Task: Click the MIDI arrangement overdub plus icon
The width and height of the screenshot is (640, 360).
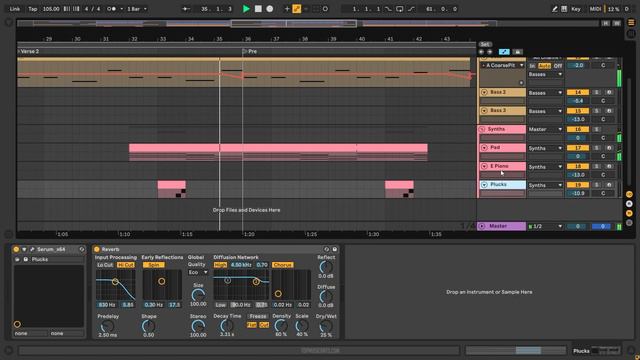Action: [287, 9]
